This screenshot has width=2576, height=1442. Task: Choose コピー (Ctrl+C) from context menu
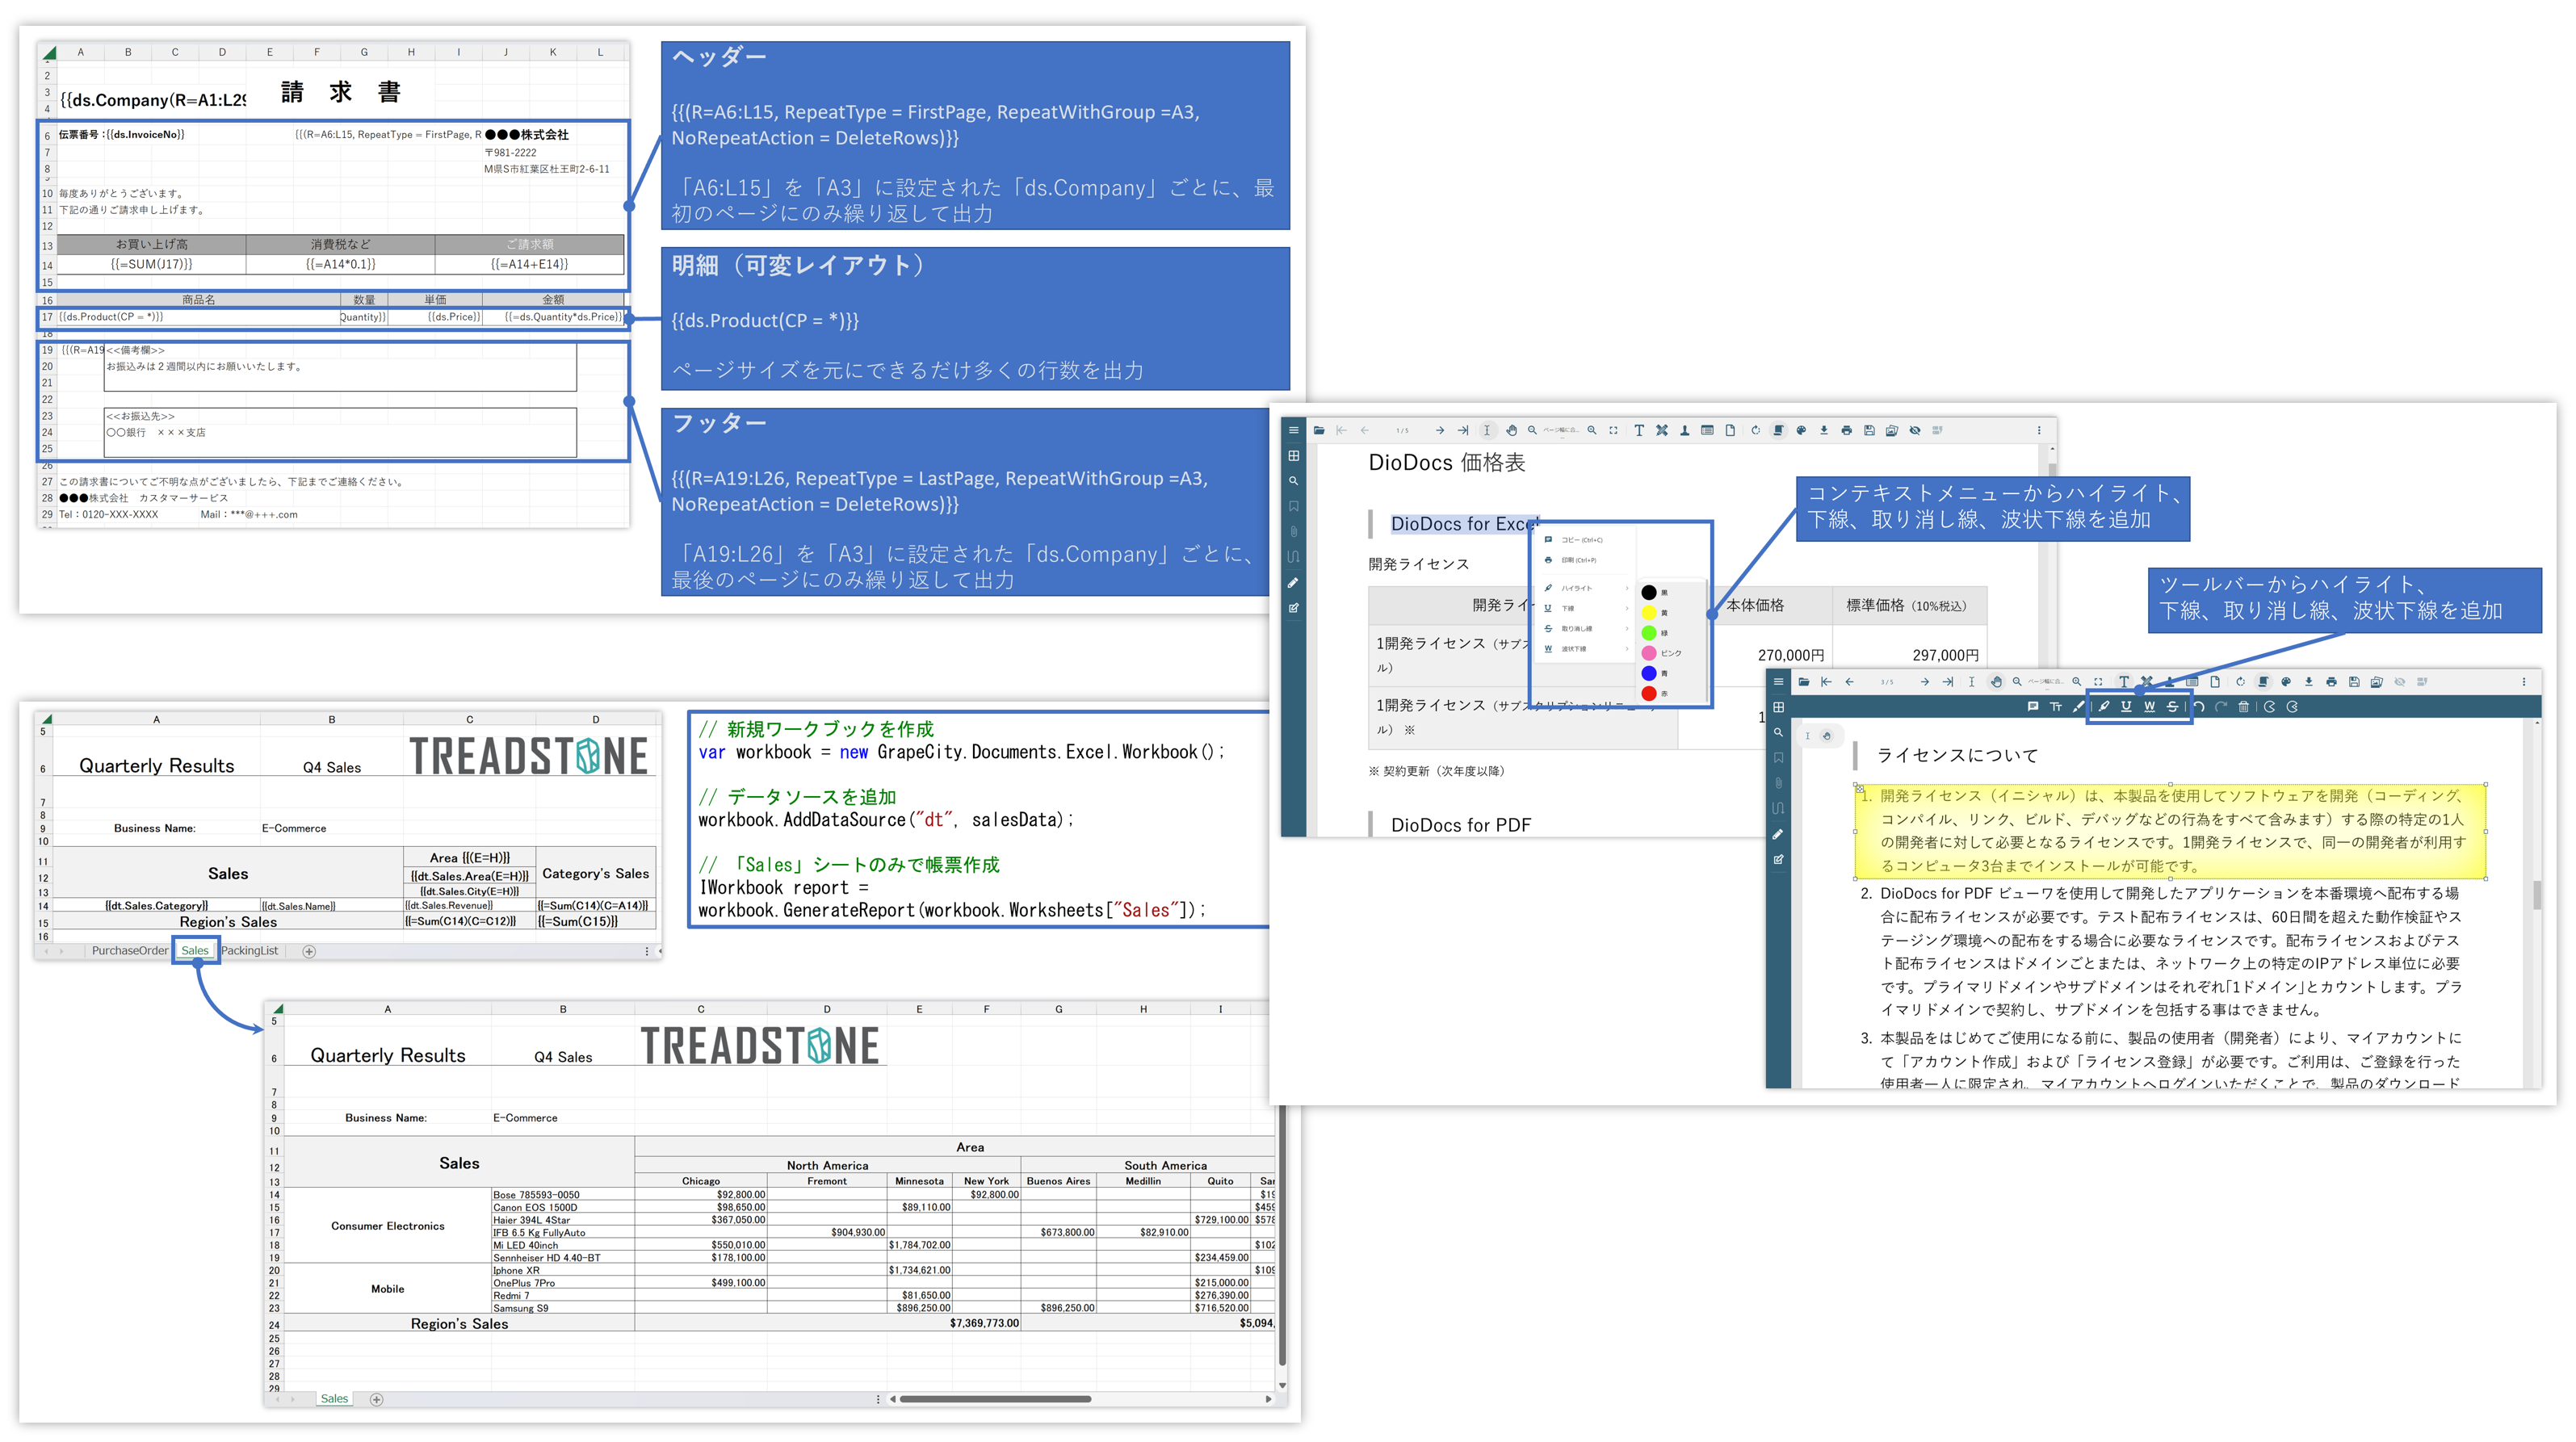(x=1587, y=540)
